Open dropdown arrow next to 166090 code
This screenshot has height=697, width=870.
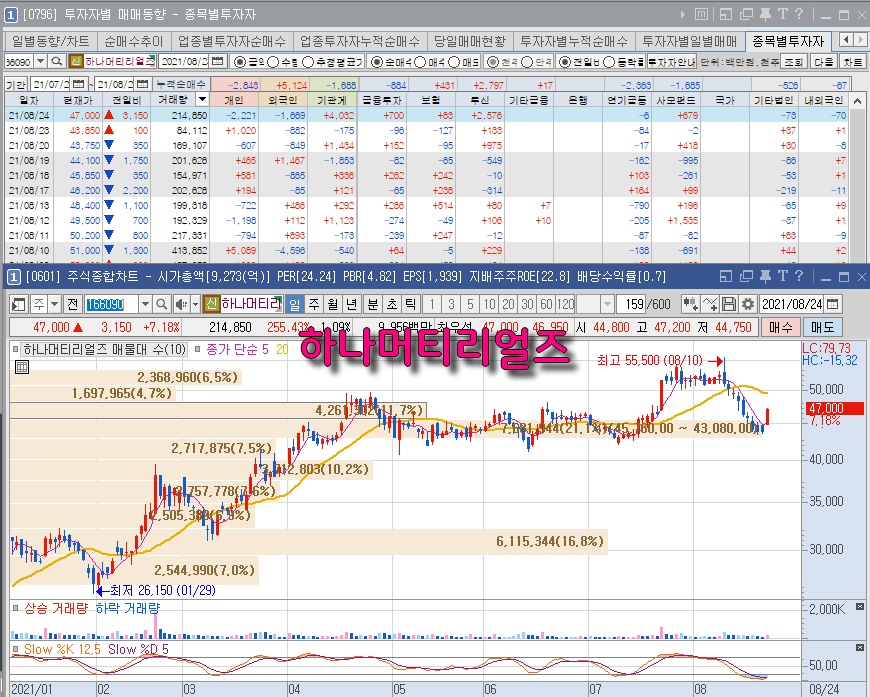click(x=145, y=304)
